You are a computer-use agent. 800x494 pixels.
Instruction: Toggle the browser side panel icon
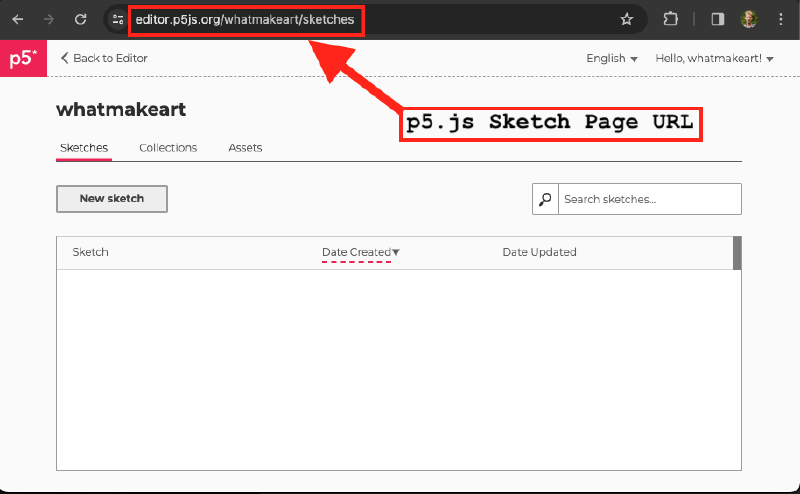pos(717,19)
